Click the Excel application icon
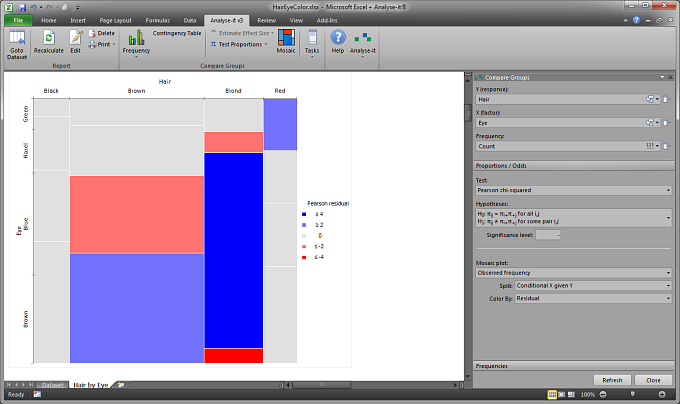This screenshot has width=680, height=404. (x=9, y=7)
